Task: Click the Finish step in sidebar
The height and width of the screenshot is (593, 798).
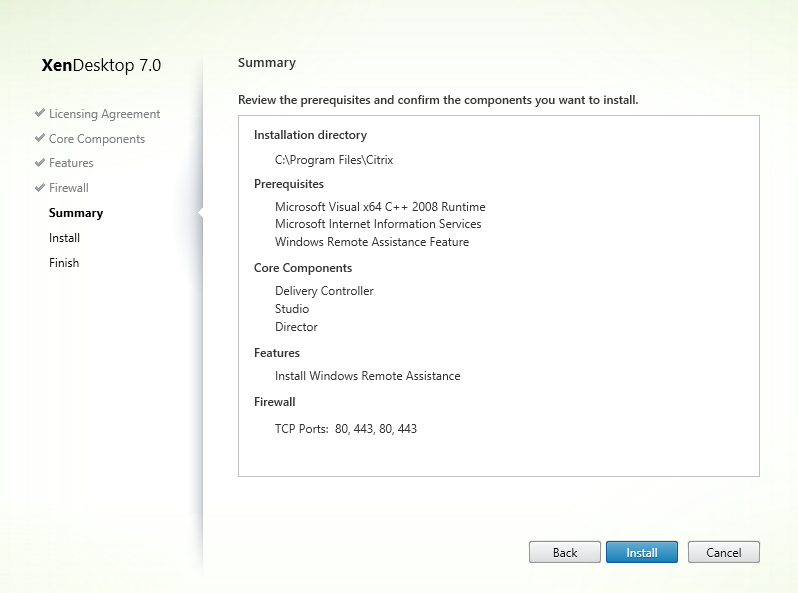Action: click(x=64, y=263)
